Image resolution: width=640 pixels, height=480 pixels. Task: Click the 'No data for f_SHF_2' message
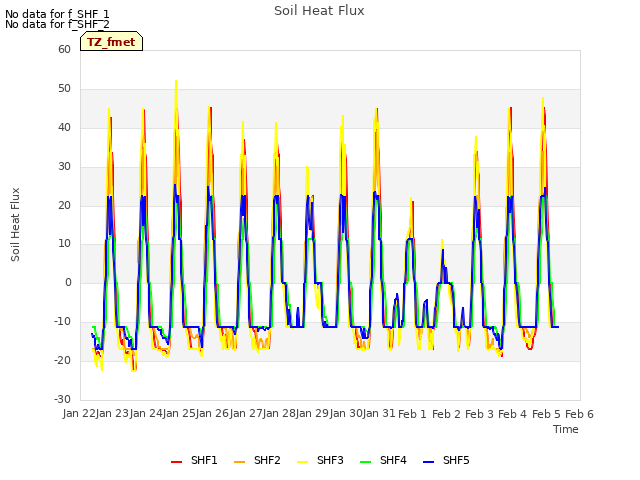click(57, 24)
